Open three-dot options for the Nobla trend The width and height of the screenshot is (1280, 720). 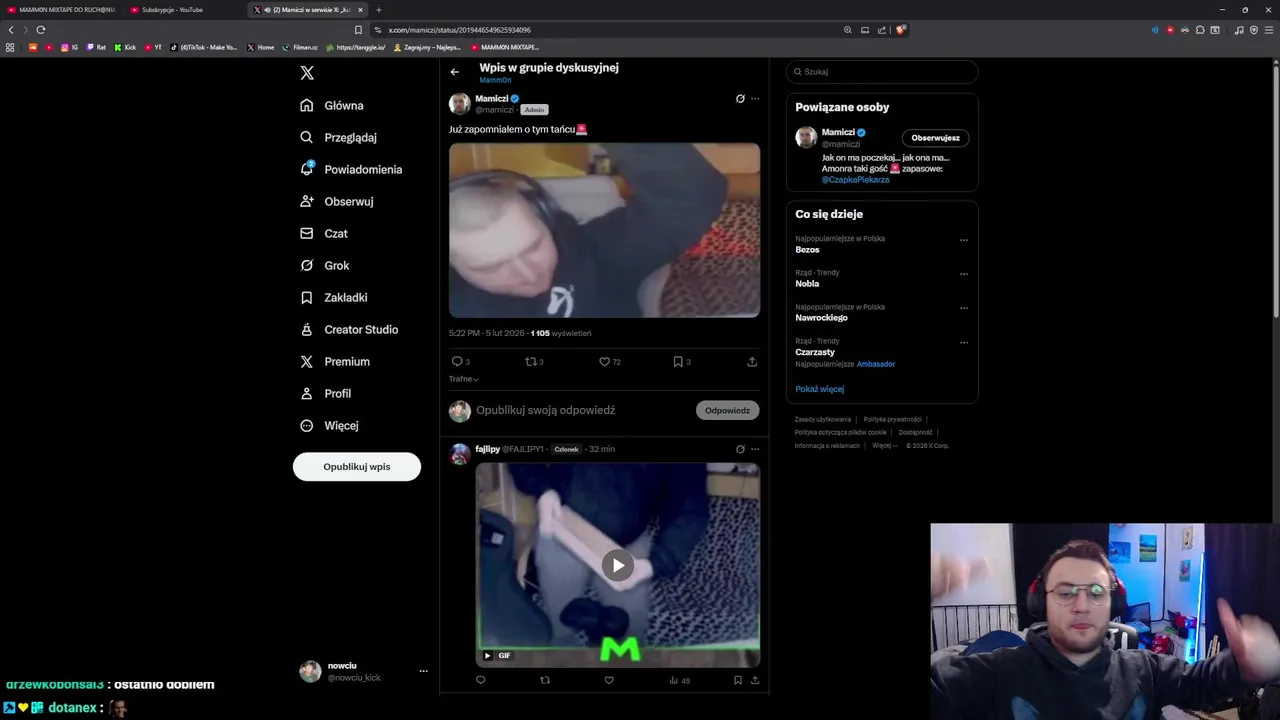coord(964,274)
